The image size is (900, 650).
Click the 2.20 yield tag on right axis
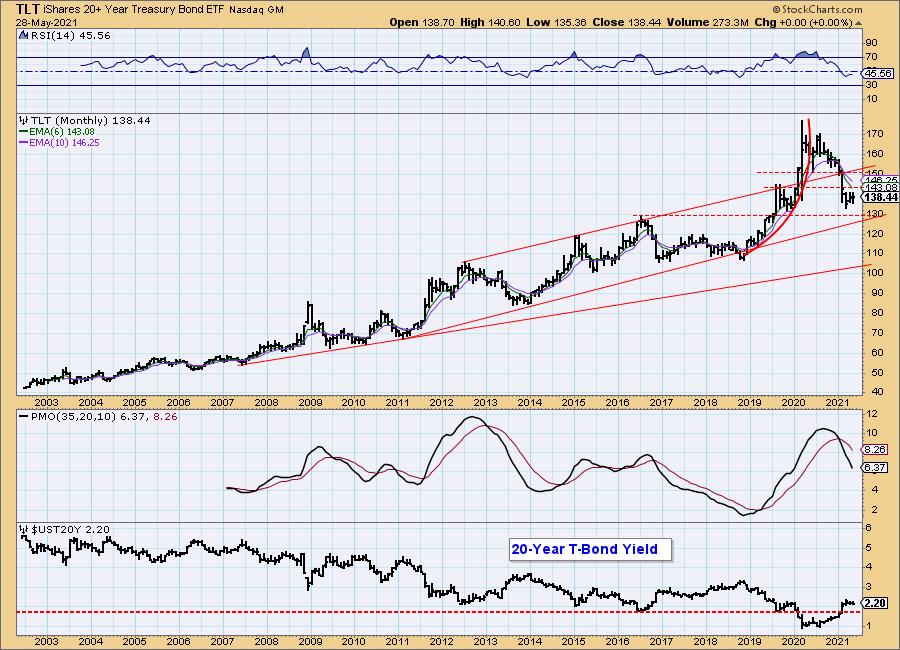(x=877, y=603)
